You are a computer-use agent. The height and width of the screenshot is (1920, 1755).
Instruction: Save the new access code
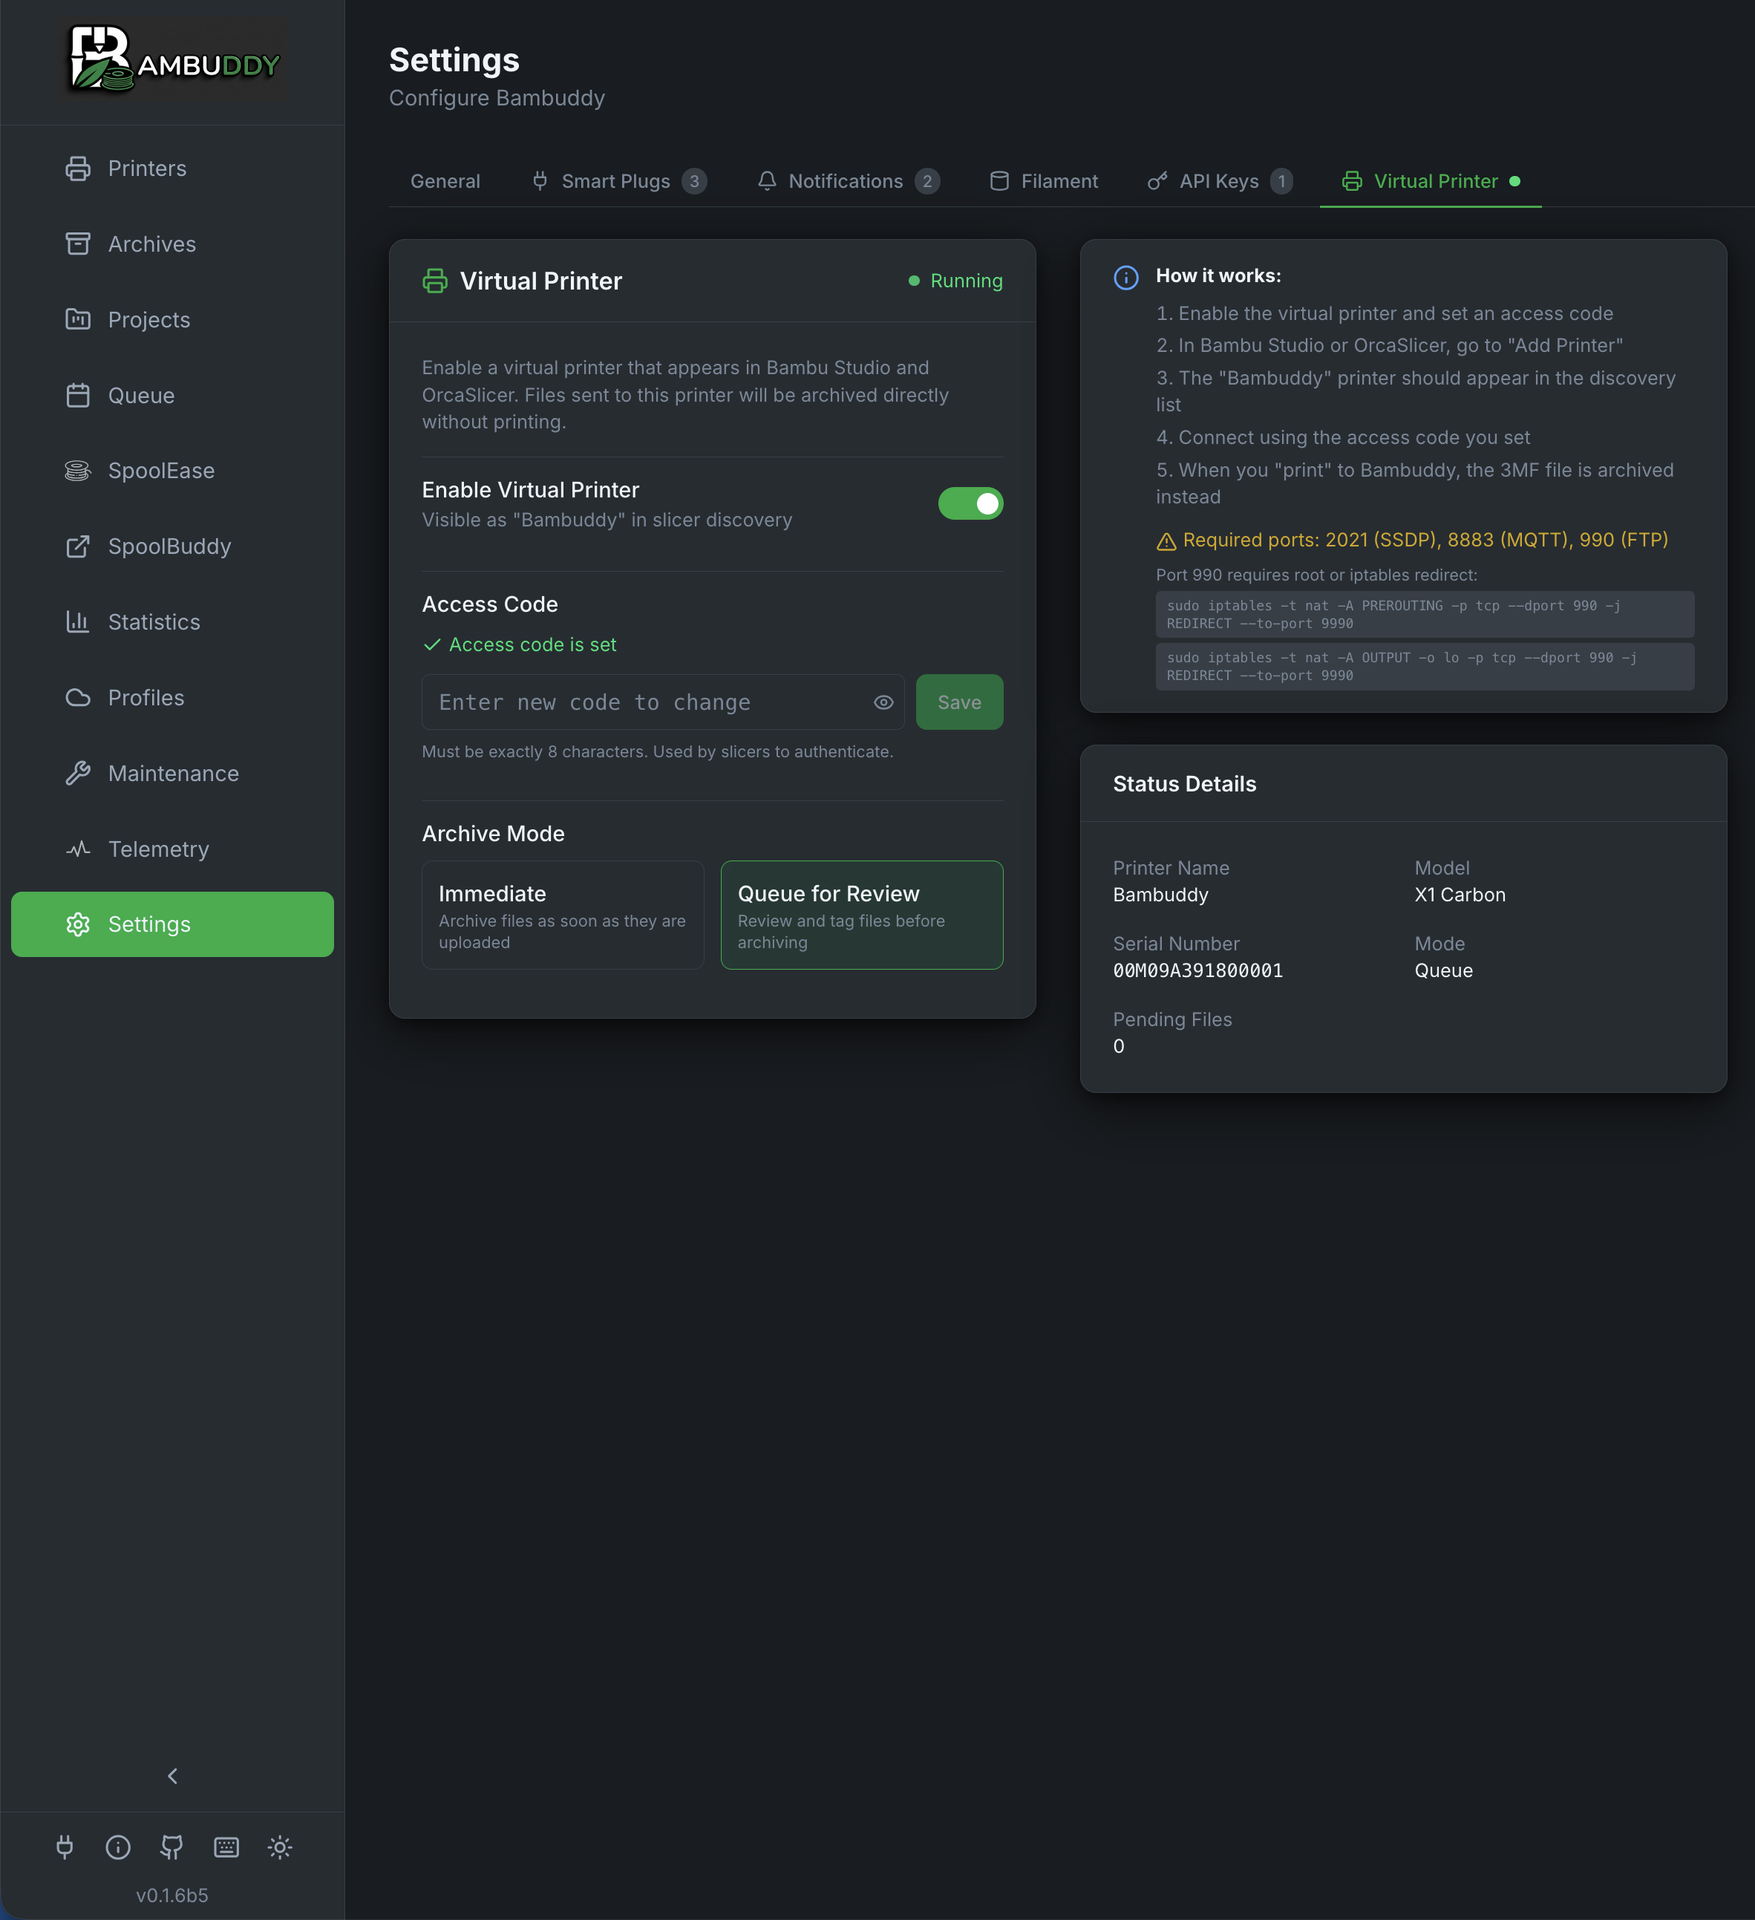pyautogui.click(x=958, y=702)
